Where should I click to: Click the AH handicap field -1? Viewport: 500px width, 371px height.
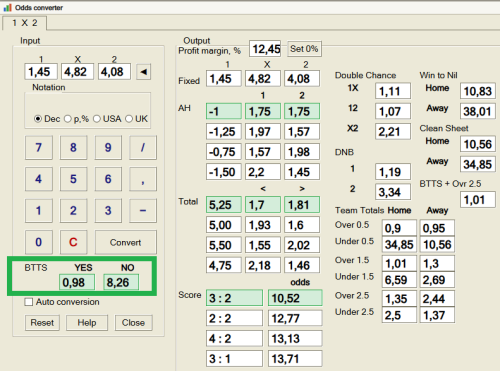(x=224, y=111)
